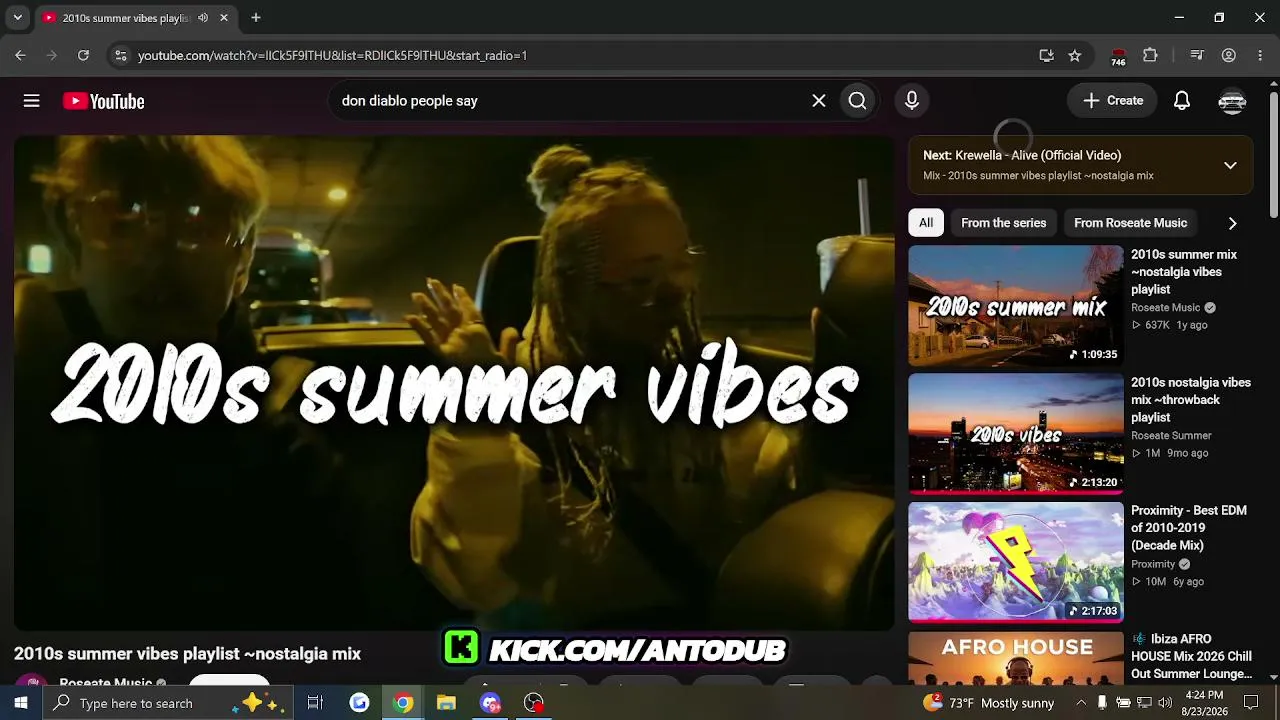Viewport: 1280px width, 720px height.
Task: Open a new browser tab
Action: click(256, 18)
